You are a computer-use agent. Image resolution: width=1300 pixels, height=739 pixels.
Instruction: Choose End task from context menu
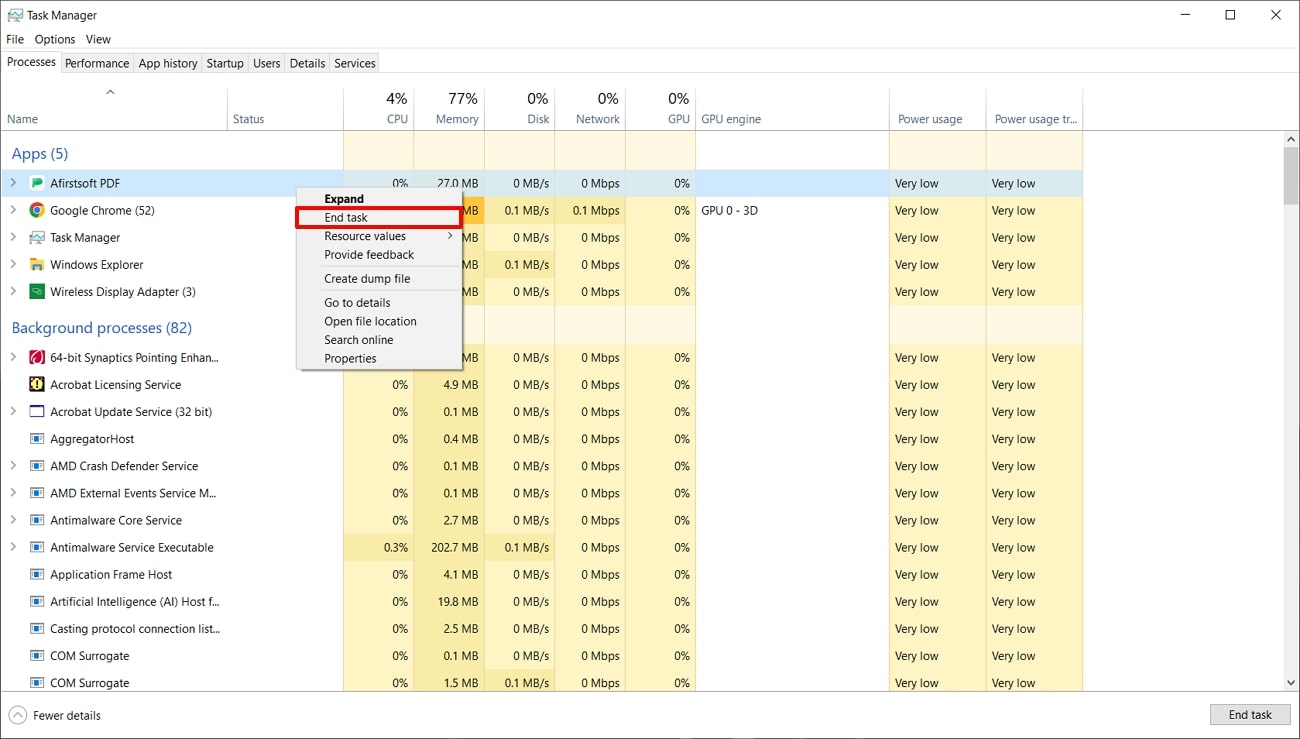point(379,217)
